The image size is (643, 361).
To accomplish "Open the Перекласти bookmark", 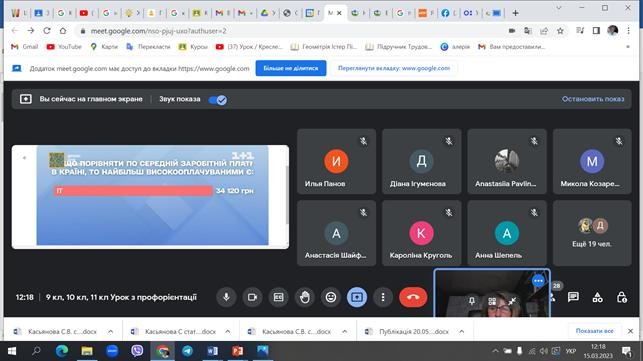I will pos(148,47).
